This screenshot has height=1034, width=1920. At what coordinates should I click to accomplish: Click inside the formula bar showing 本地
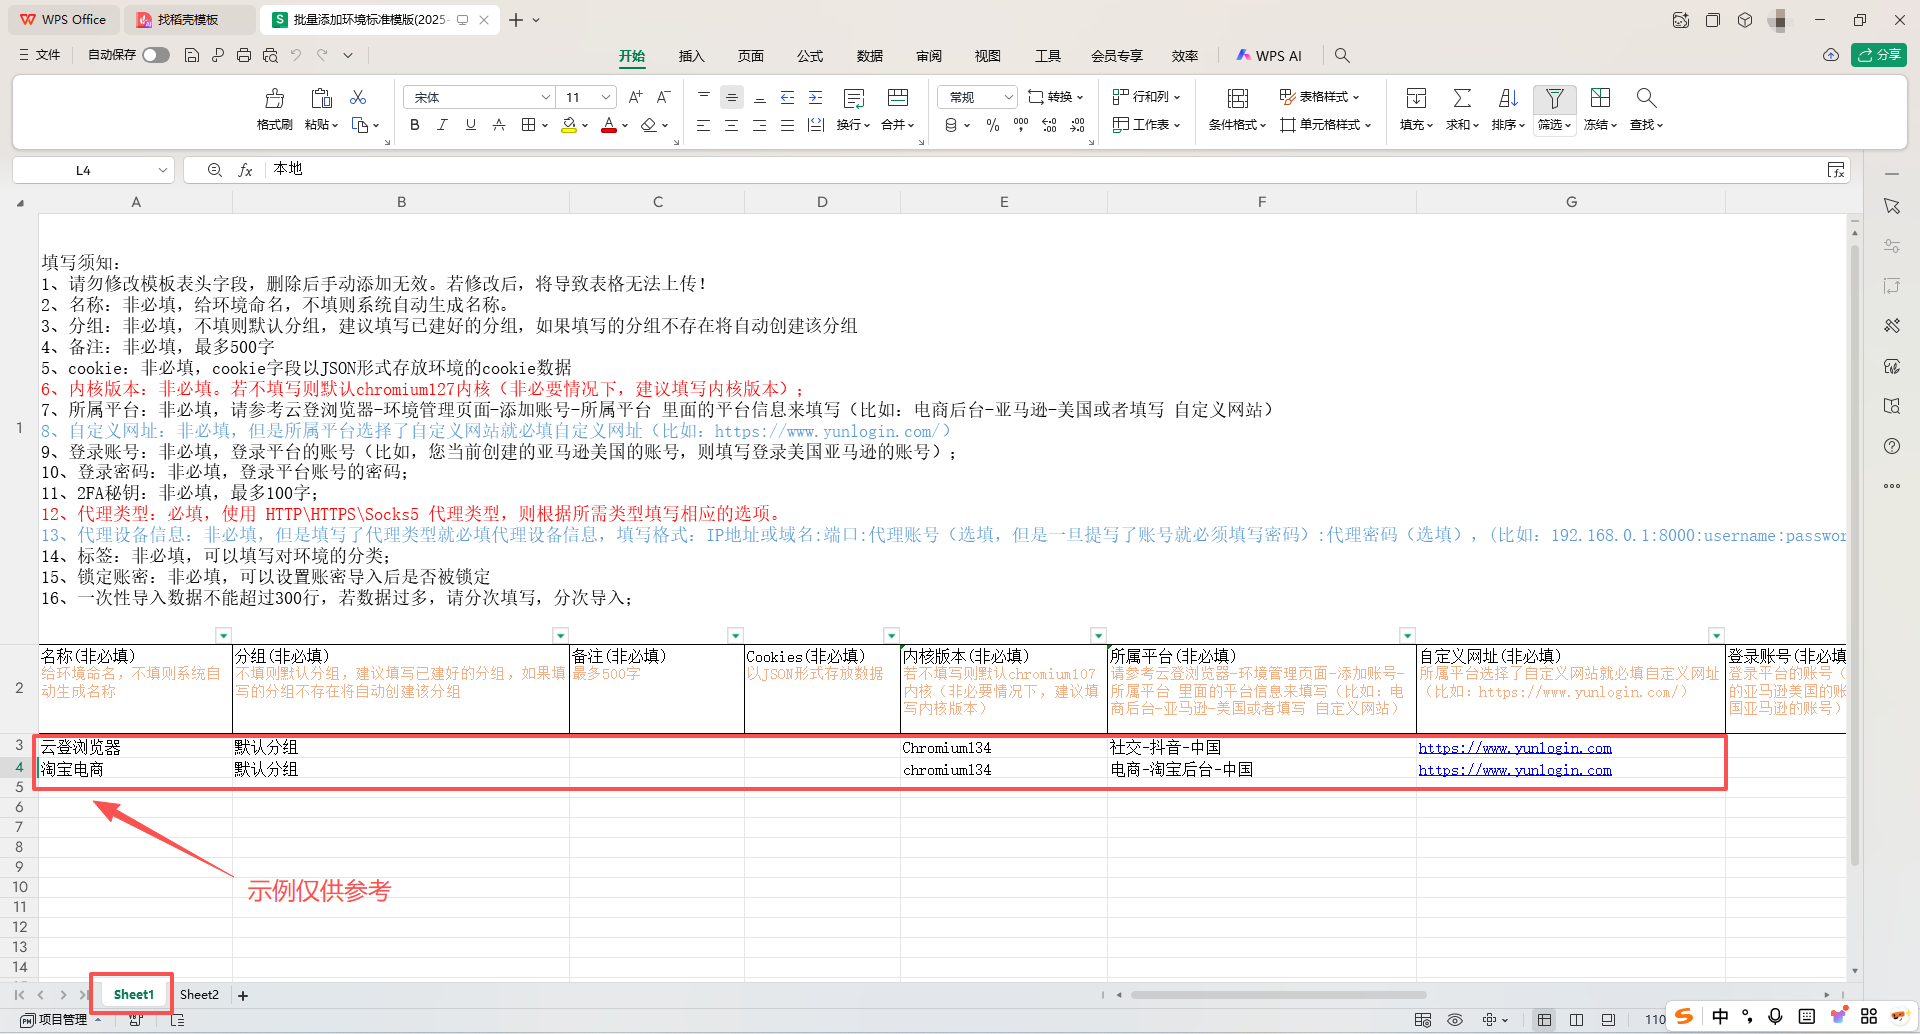click(400, 169)
